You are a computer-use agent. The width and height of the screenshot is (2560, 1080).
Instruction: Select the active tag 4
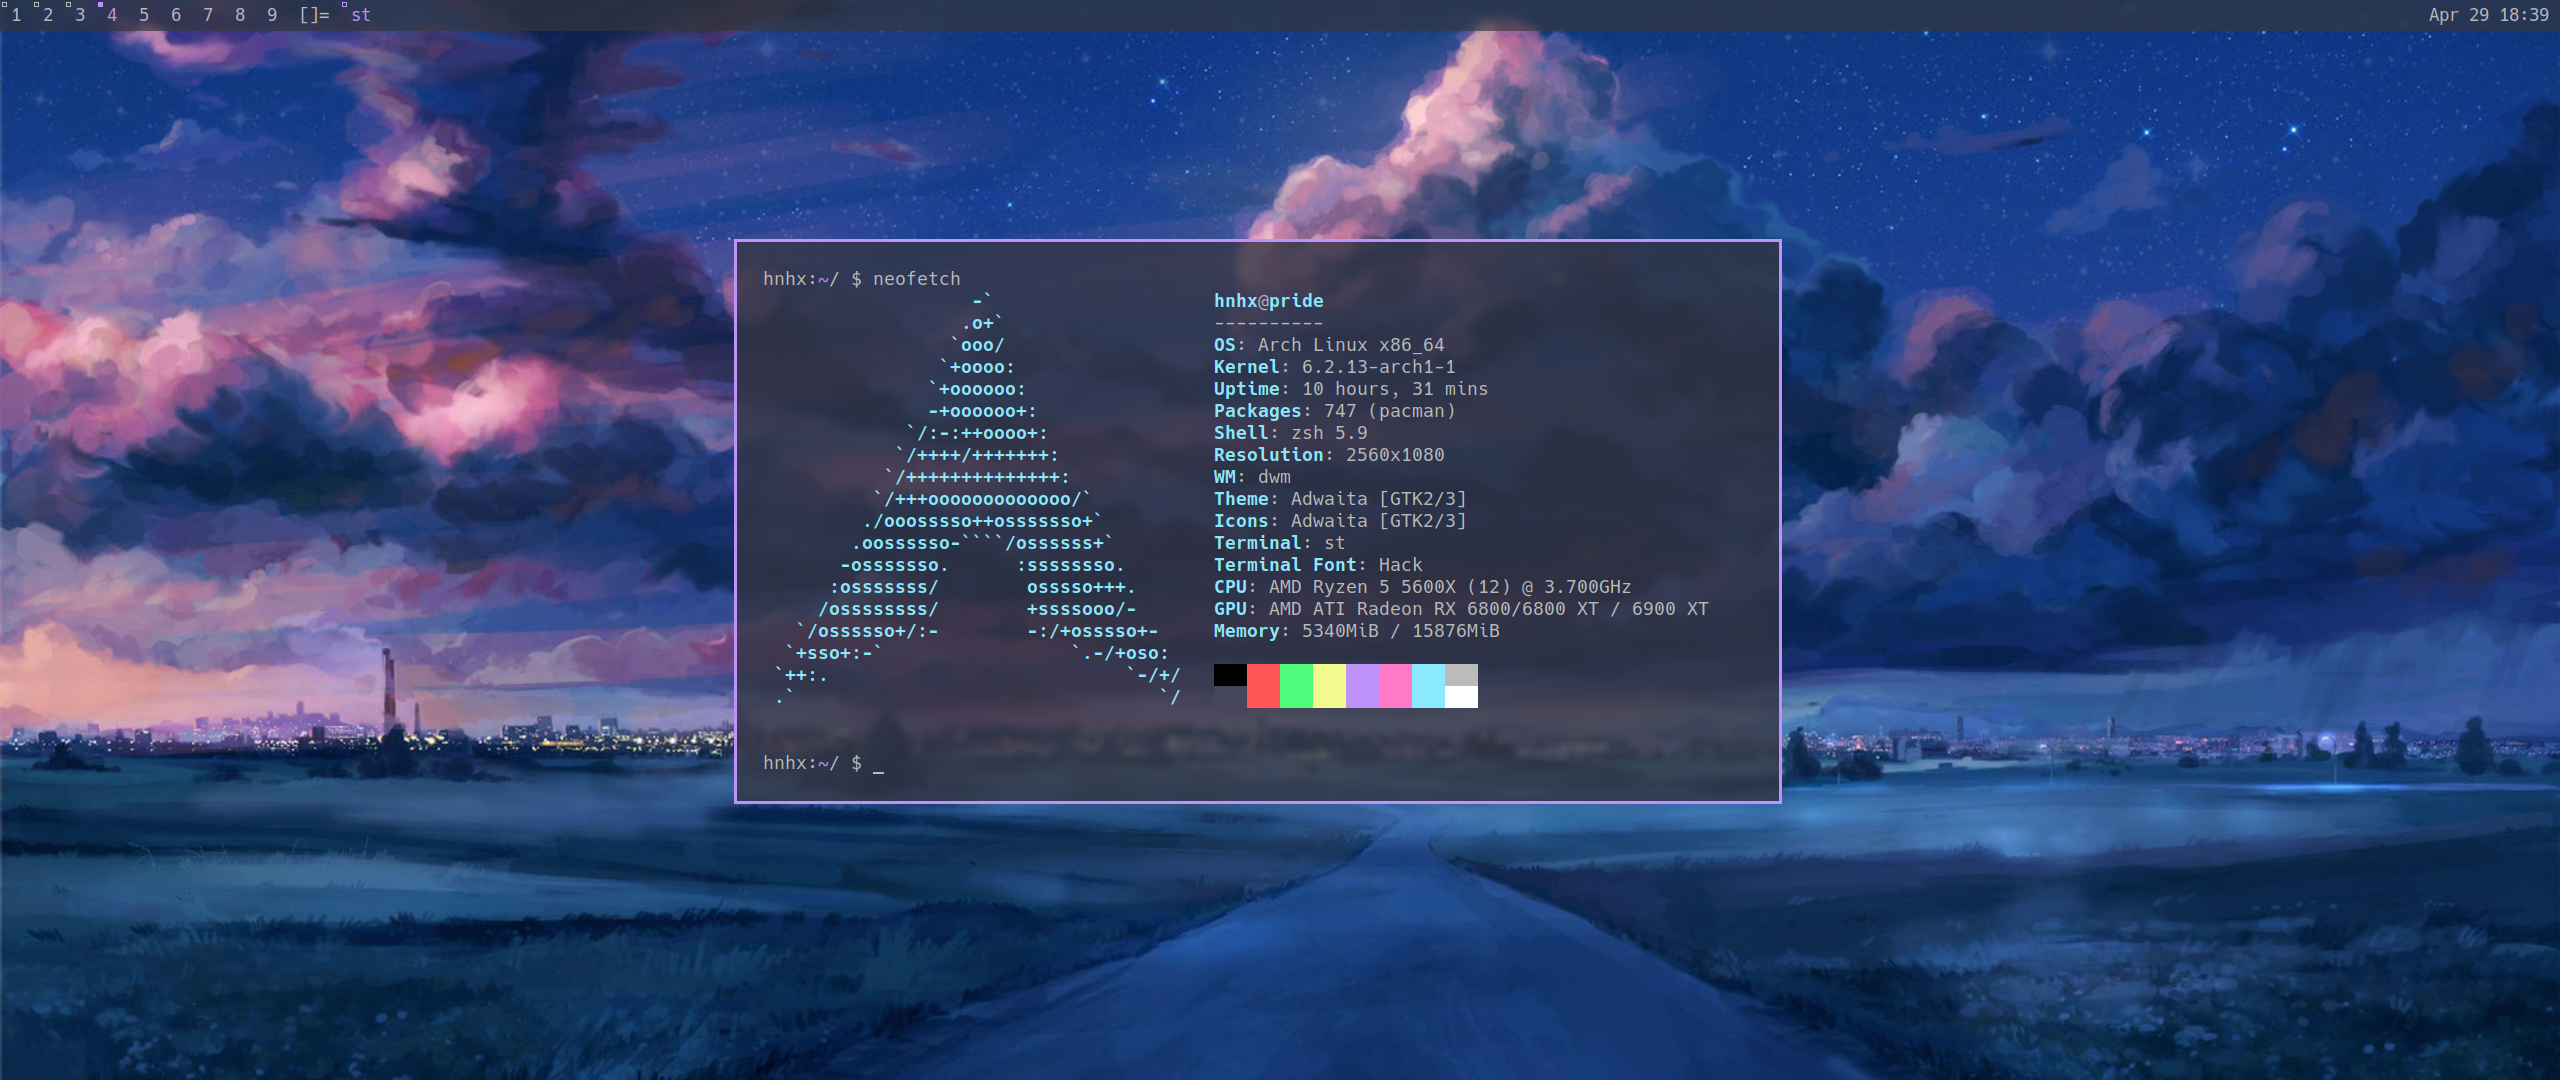(x=112, y=15)
